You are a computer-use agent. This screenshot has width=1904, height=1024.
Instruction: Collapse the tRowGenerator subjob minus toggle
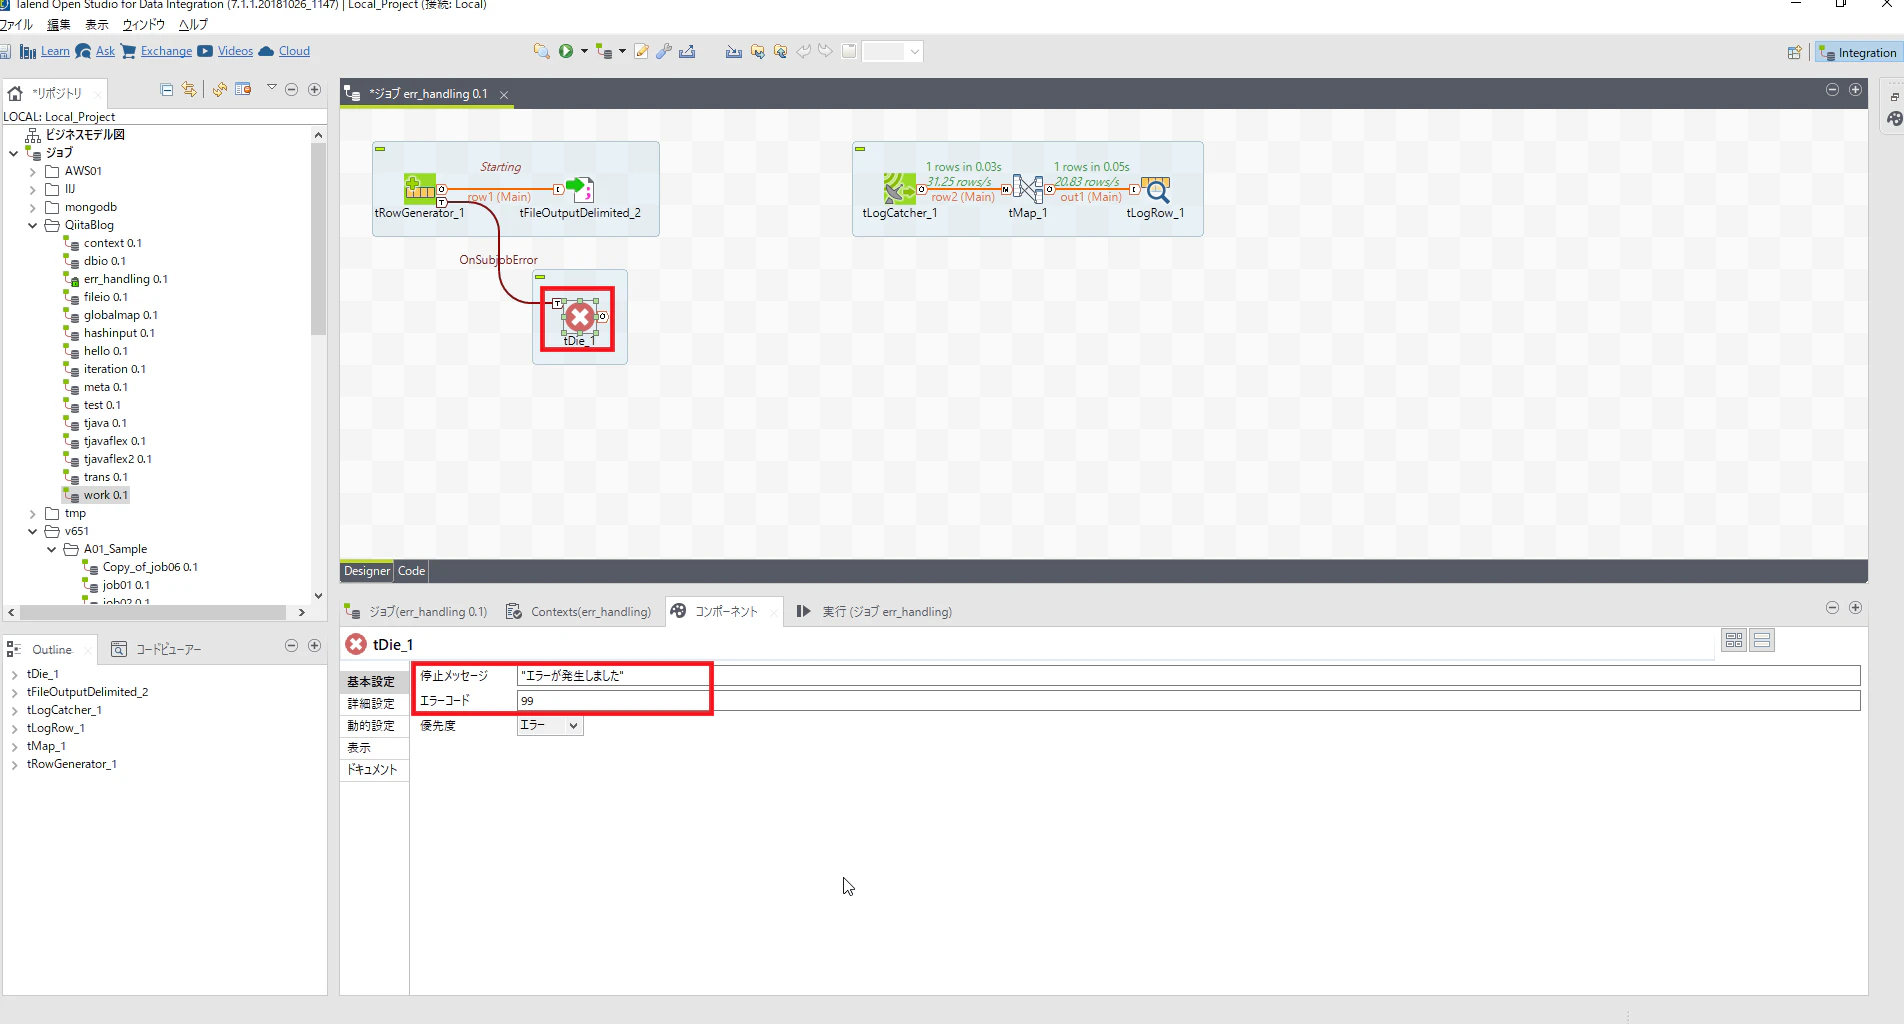[380, 149]
